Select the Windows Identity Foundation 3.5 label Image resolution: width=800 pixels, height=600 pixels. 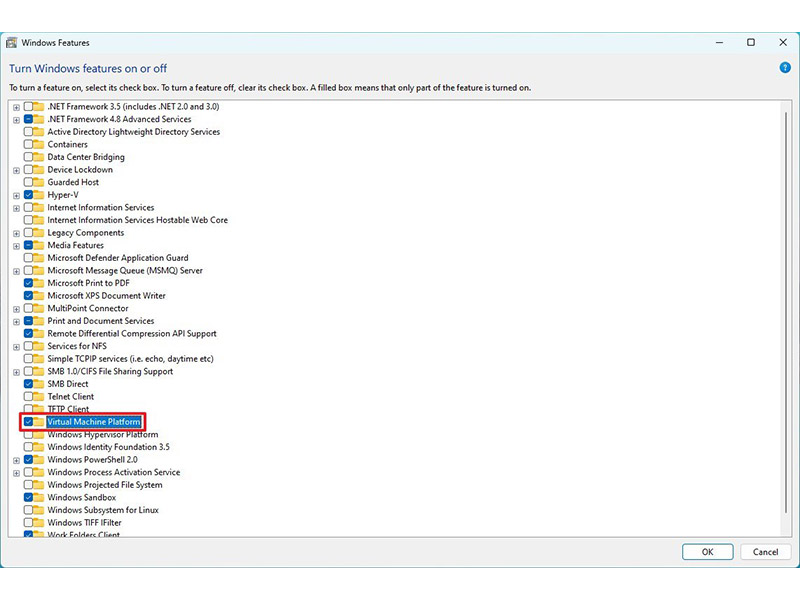(108, 447)
